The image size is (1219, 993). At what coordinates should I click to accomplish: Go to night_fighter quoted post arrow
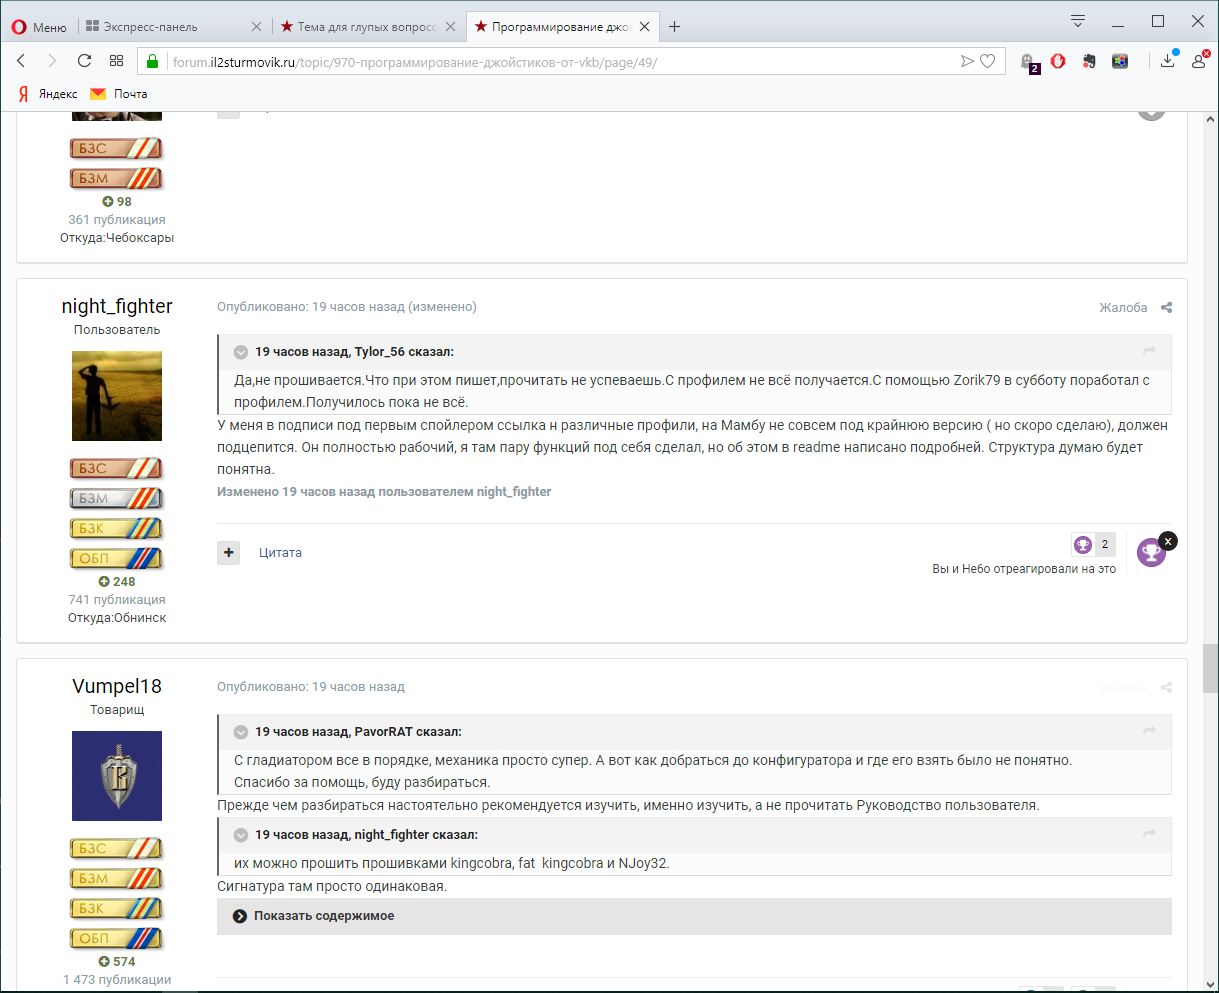(1149, 834)
